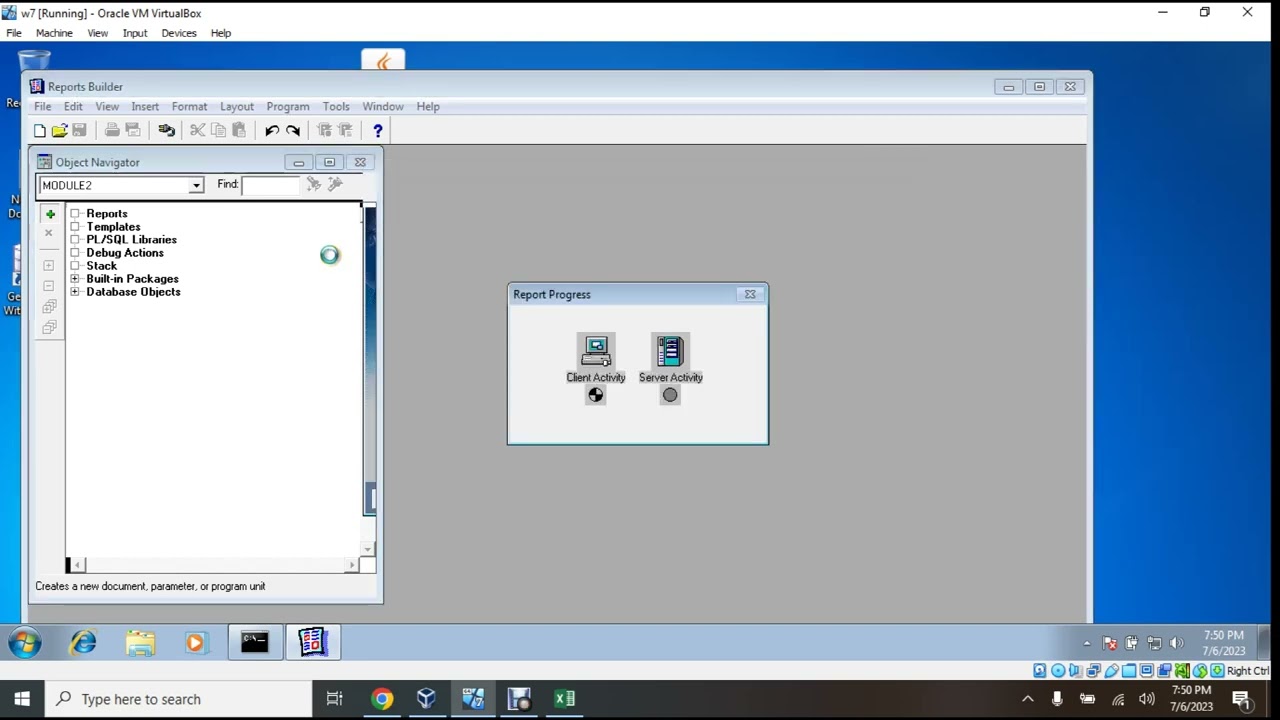The width and height of the screenshot is (1280, 720).
Task: Click the Find Next search icon
Action: click(x=314, y=184)
